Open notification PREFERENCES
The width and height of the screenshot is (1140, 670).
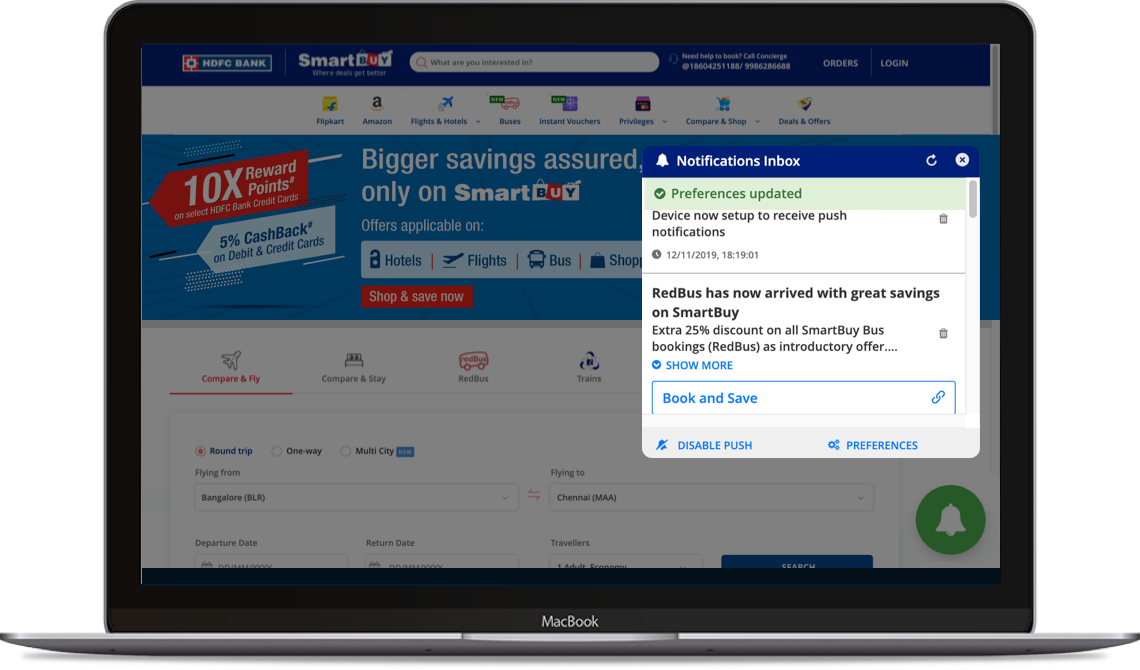click(872, 445)
